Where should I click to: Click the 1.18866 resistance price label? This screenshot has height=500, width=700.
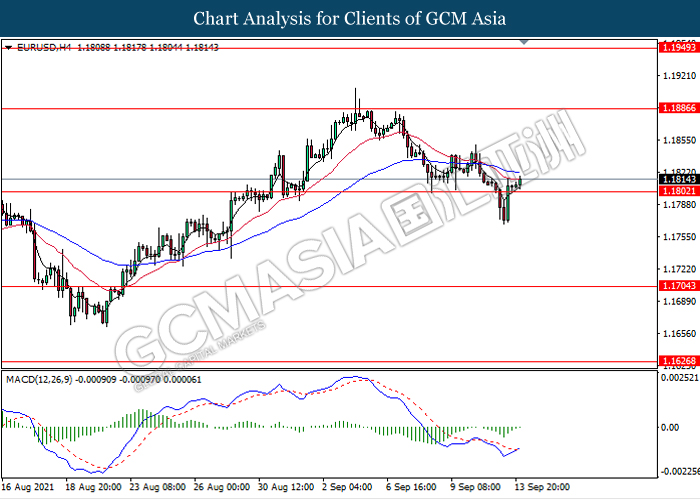coord(679,108)
